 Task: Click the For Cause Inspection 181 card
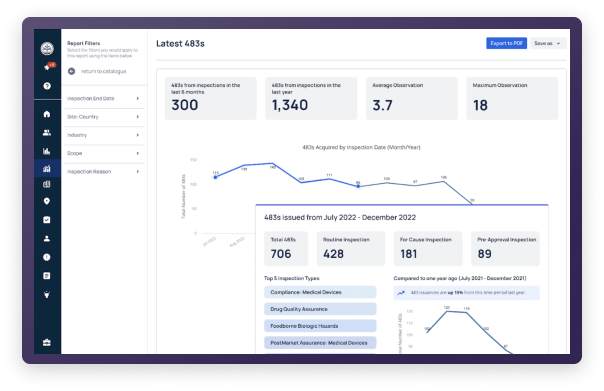pyautogui.click(x=428, y=248)
